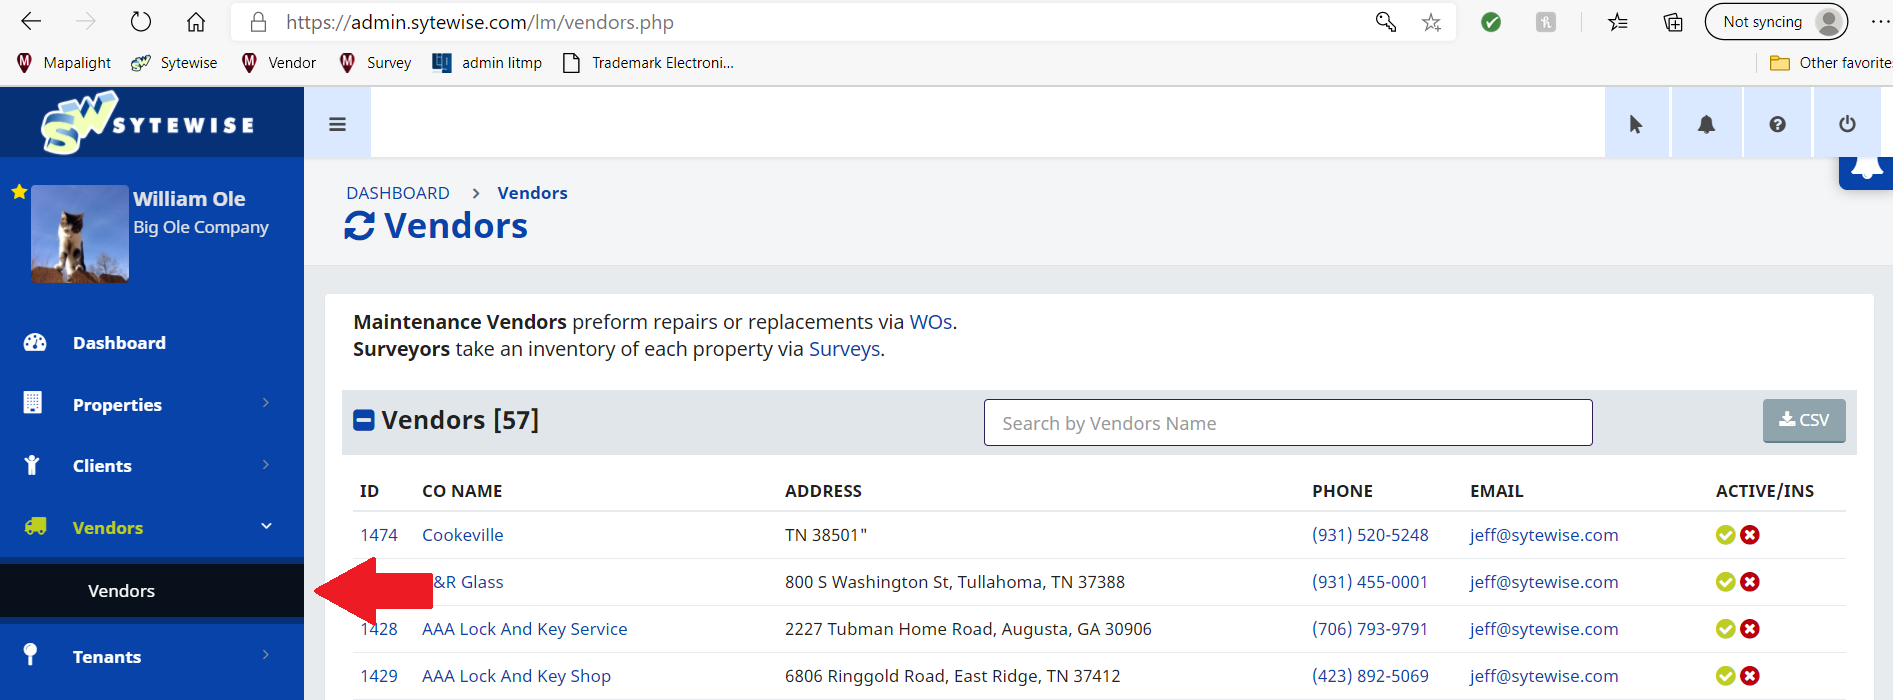The image size is (1893, 700).
Task: Click Vendors breadcrumb item
Action: [x=532, y=193]
